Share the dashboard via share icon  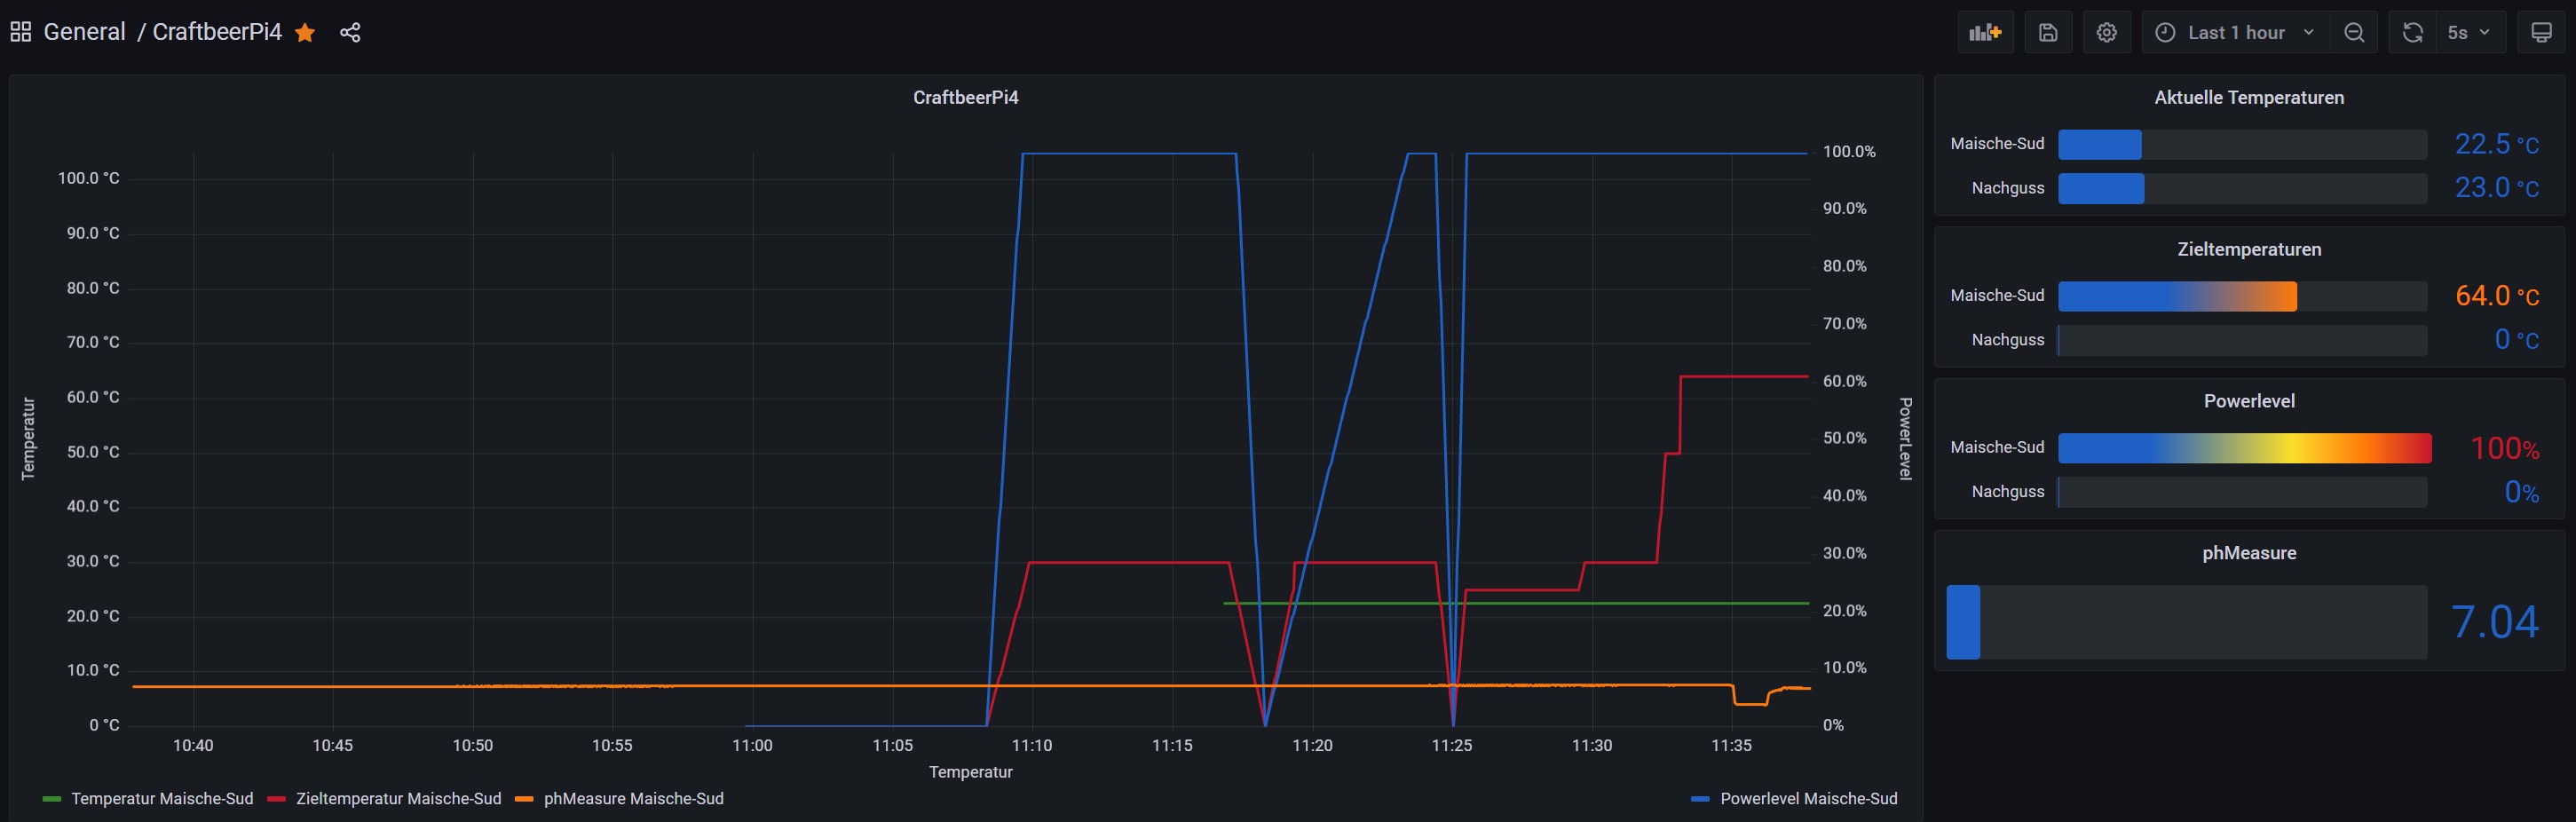pos(350,33)
